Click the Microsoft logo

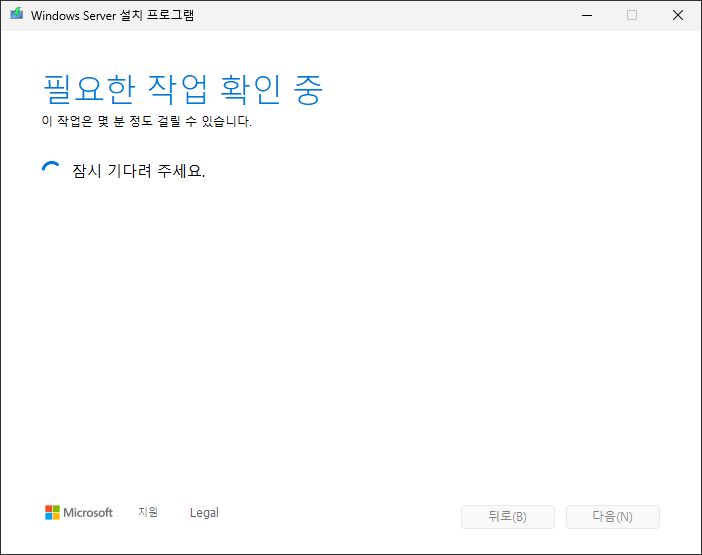(x=79, y=512)
